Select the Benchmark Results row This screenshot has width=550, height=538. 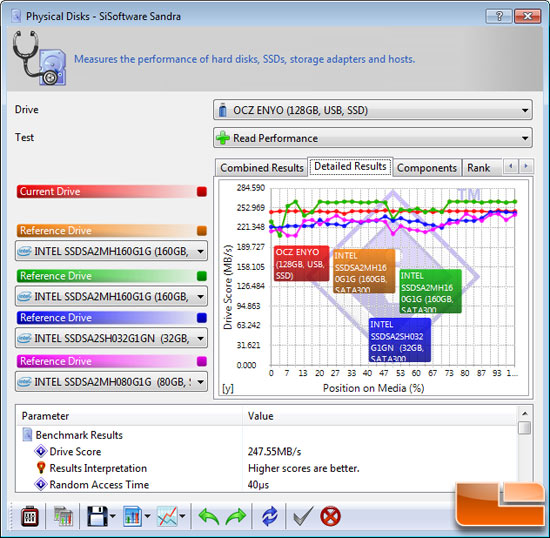tap(267, 435)
